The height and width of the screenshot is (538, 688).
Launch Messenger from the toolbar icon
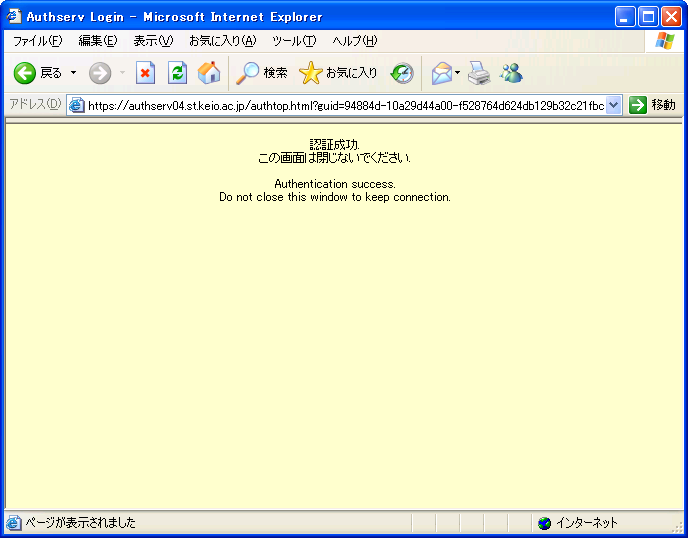(512, 73)
